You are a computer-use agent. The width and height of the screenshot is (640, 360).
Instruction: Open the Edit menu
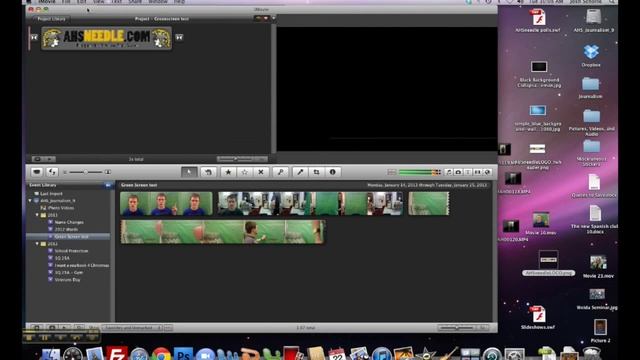[x=81, y=2]
